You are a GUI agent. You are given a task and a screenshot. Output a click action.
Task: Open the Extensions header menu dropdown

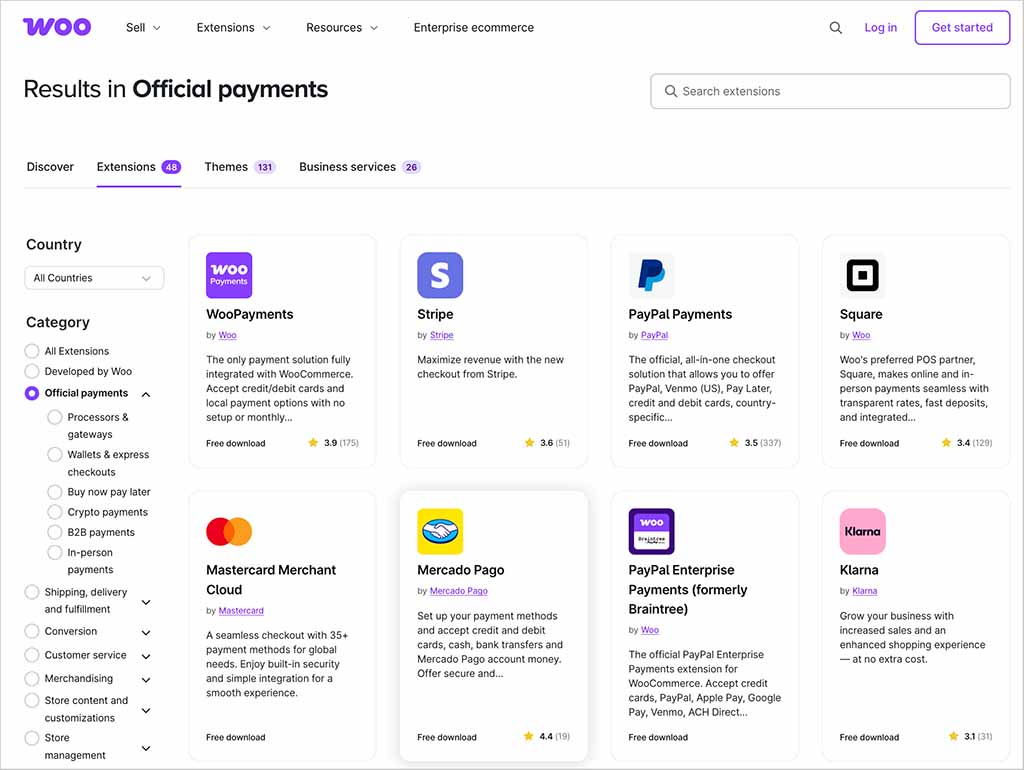click(x=233, y=27)
